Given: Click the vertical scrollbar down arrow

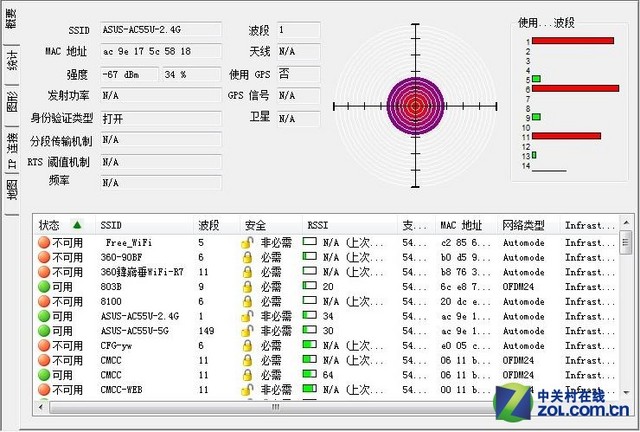Looking at the screenshot, I should (x=625, y=393).
